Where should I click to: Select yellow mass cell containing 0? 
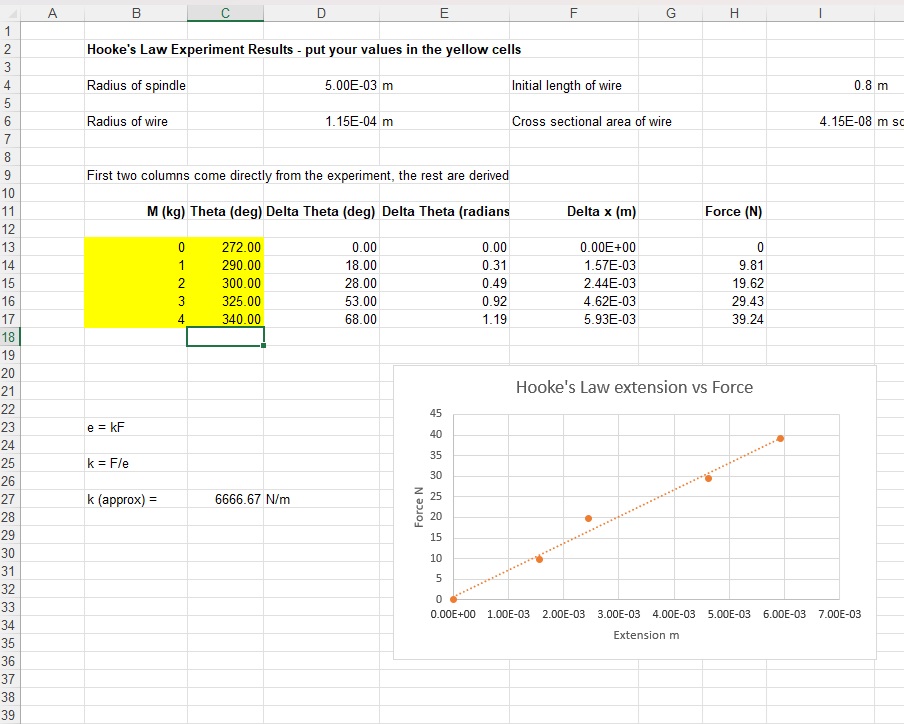[x=136, y=247]
